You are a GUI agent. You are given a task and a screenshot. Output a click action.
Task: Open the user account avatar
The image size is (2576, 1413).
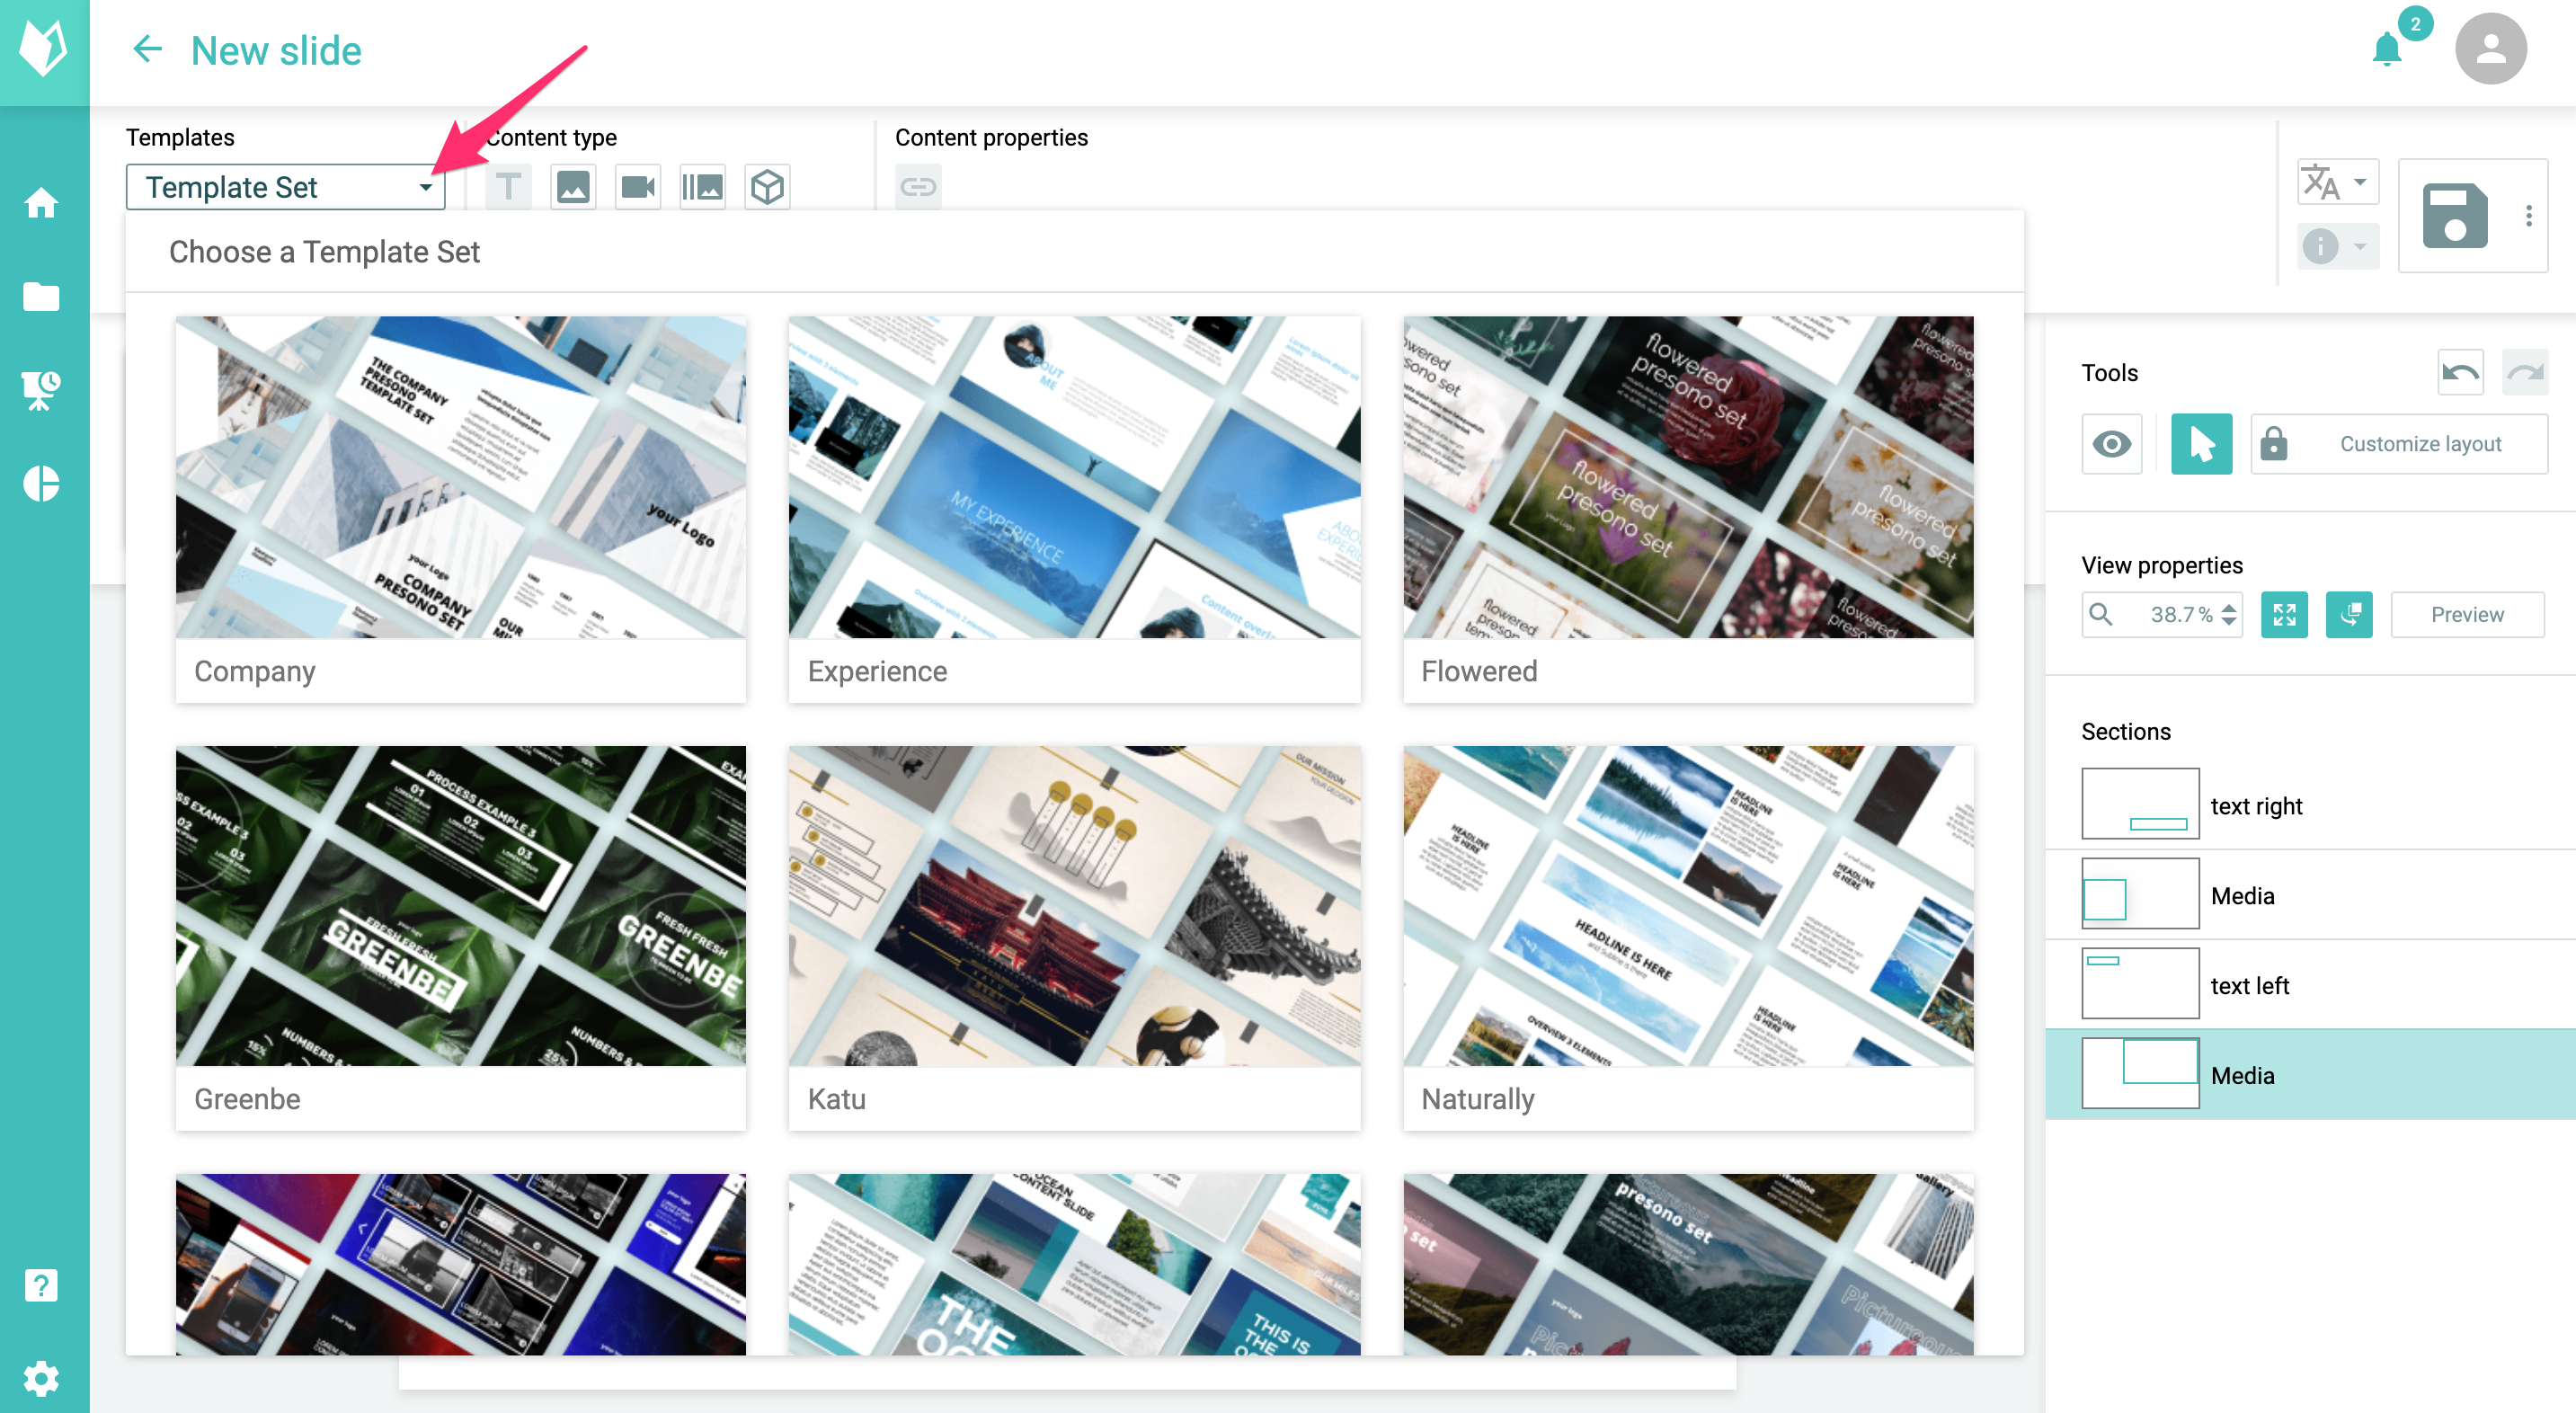pos(2490,49)
